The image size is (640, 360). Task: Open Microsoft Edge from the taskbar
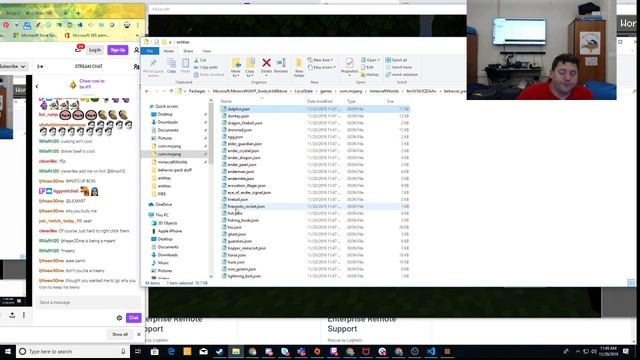(x=171, y=351)
